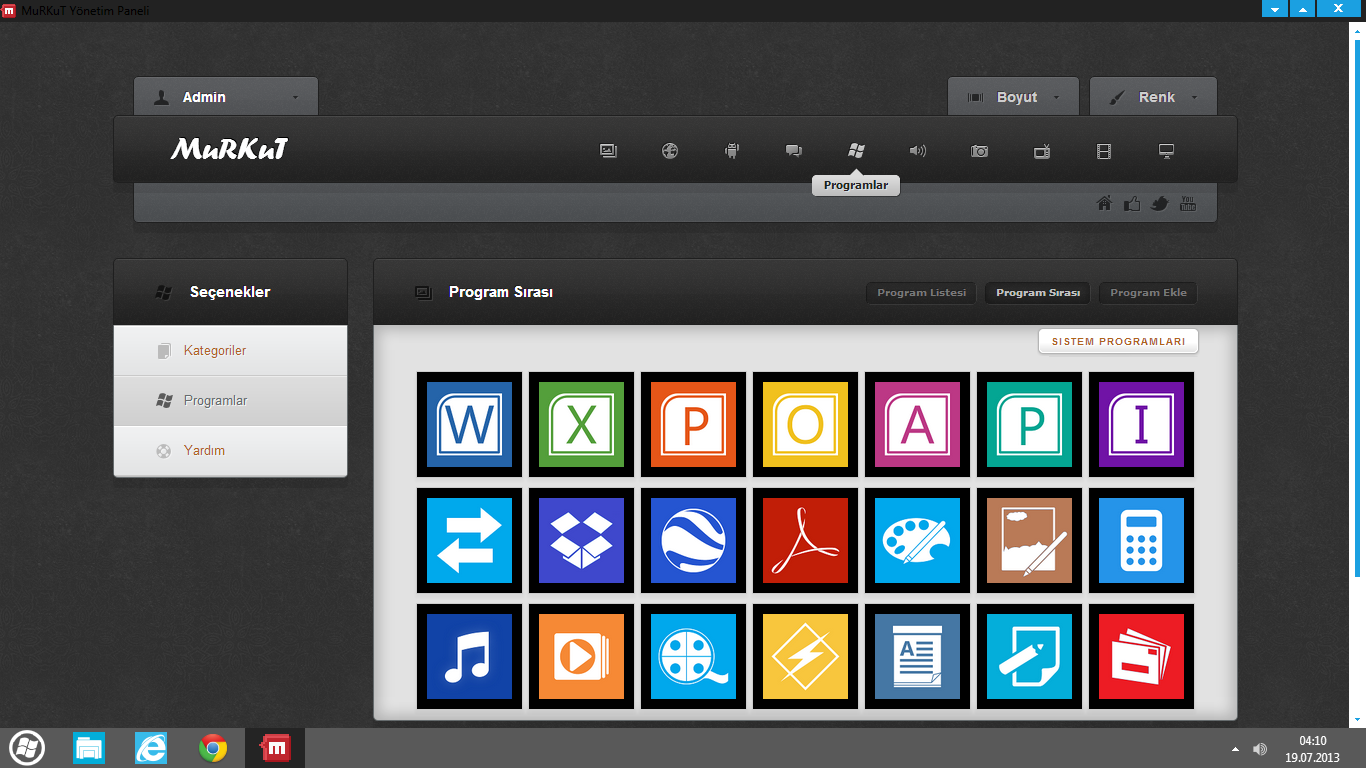Open the Adobe Reader tile
The width and height of the screenshot is (1366, 768).
point(805,541)
